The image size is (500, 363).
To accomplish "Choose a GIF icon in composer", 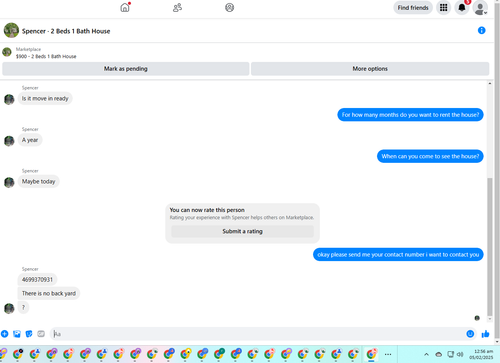I will tap(41, 334).
